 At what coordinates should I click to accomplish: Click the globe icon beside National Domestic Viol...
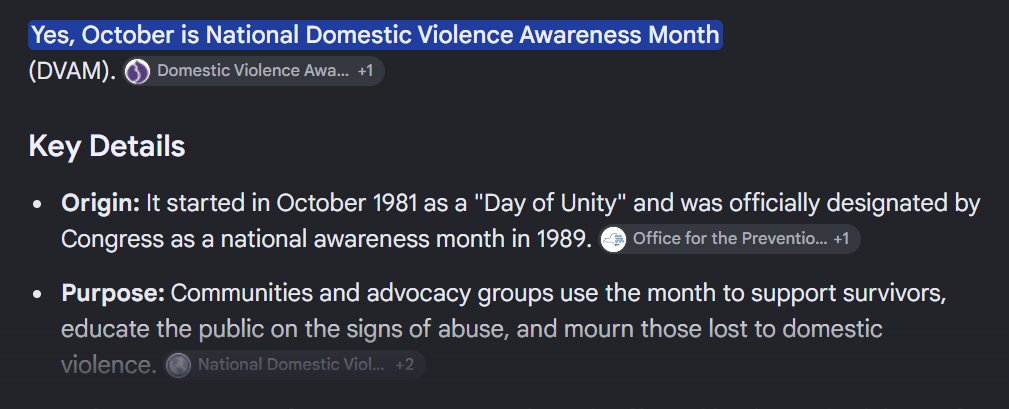(178, 365)
